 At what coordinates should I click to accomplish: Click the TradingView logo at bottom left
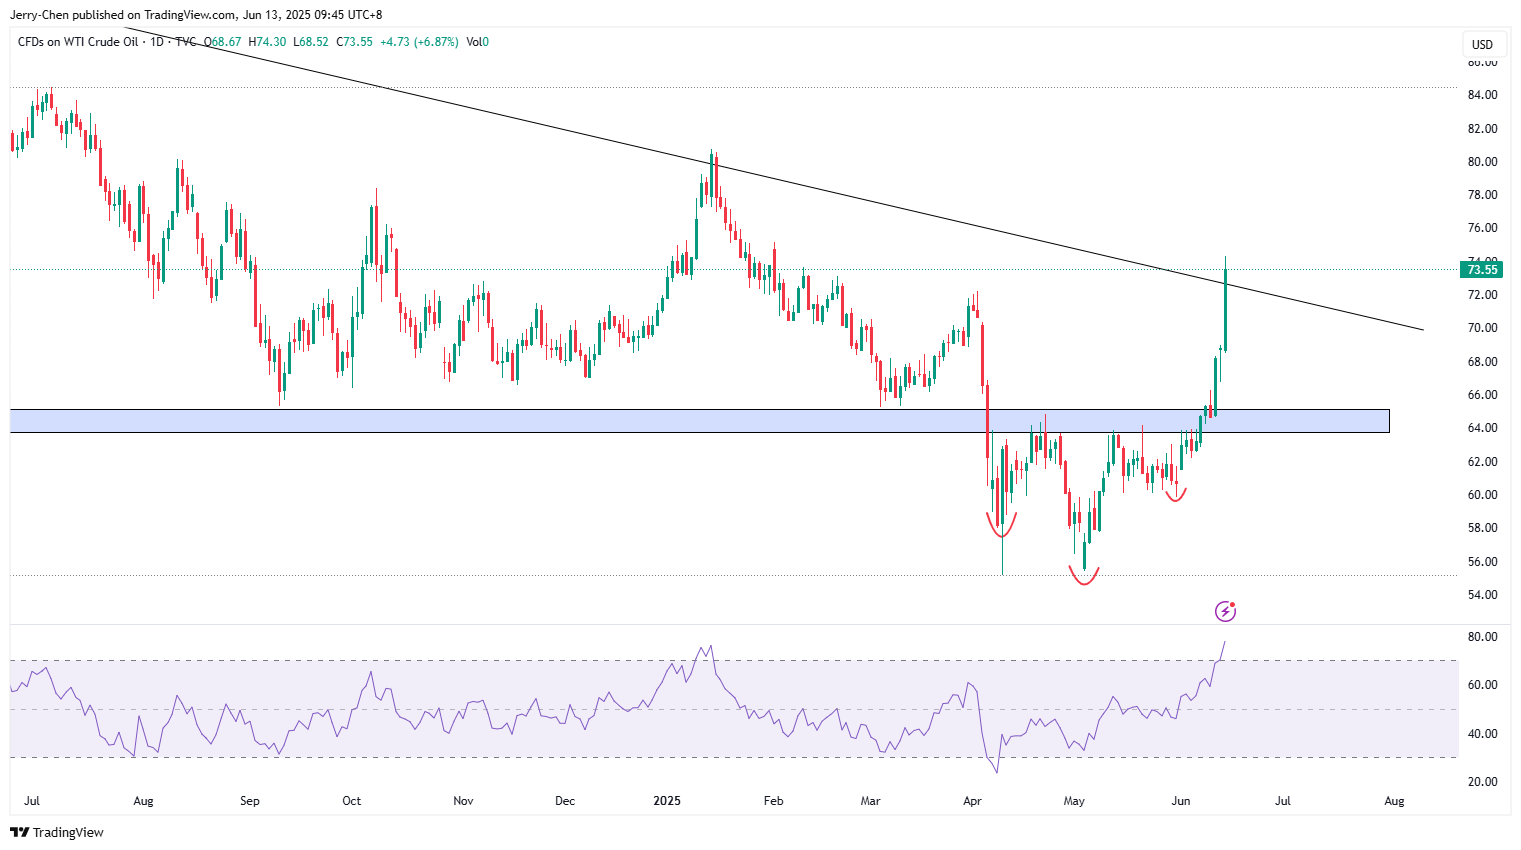(57, 832)
